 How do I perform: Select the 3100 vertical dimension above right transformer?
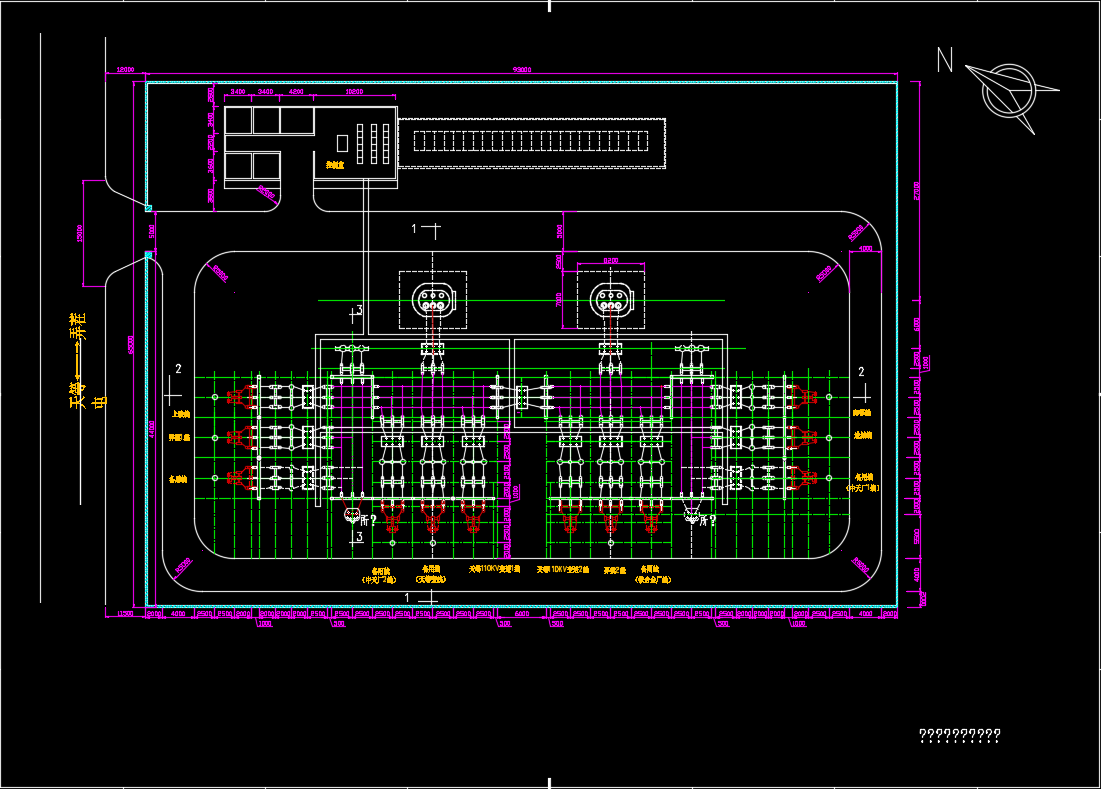(x=560, y=230)
